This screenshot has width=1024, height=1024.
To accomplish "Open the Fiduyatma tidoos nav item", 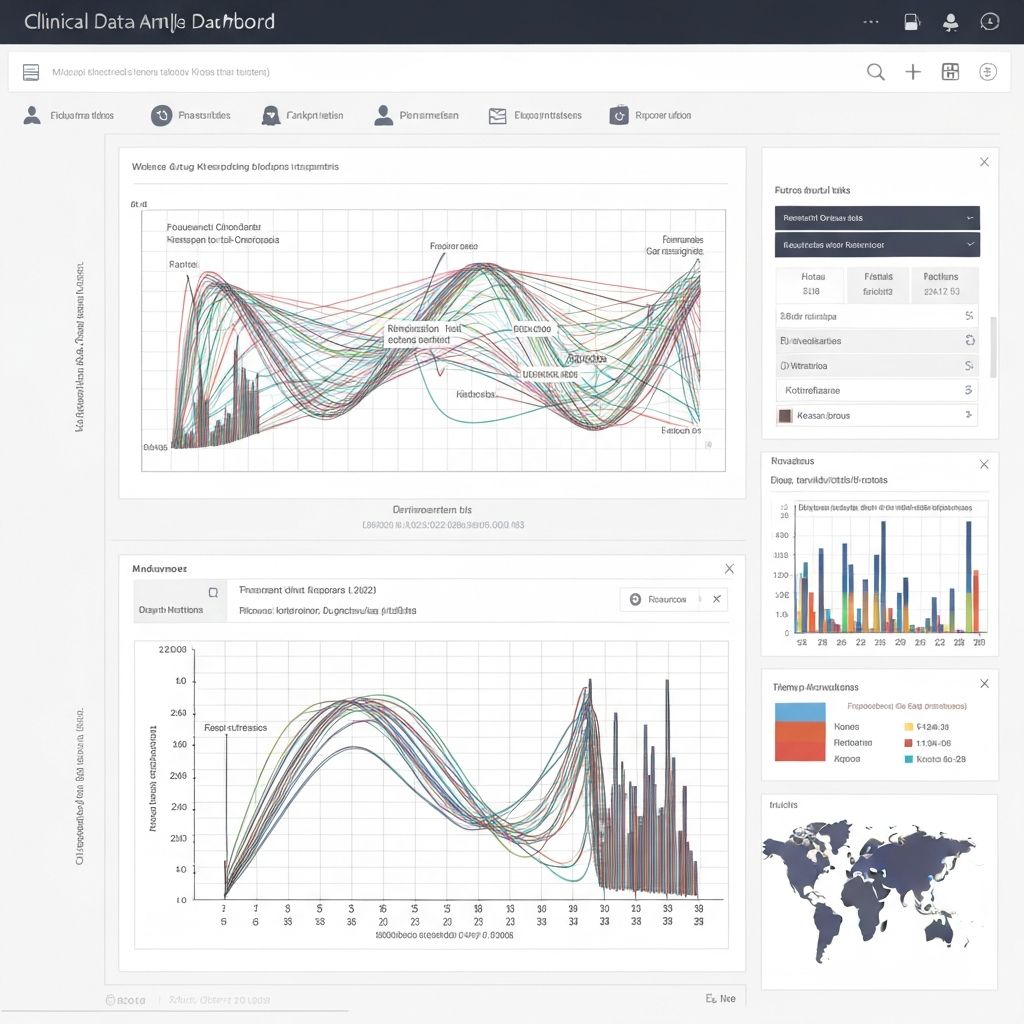I will 69,116.
